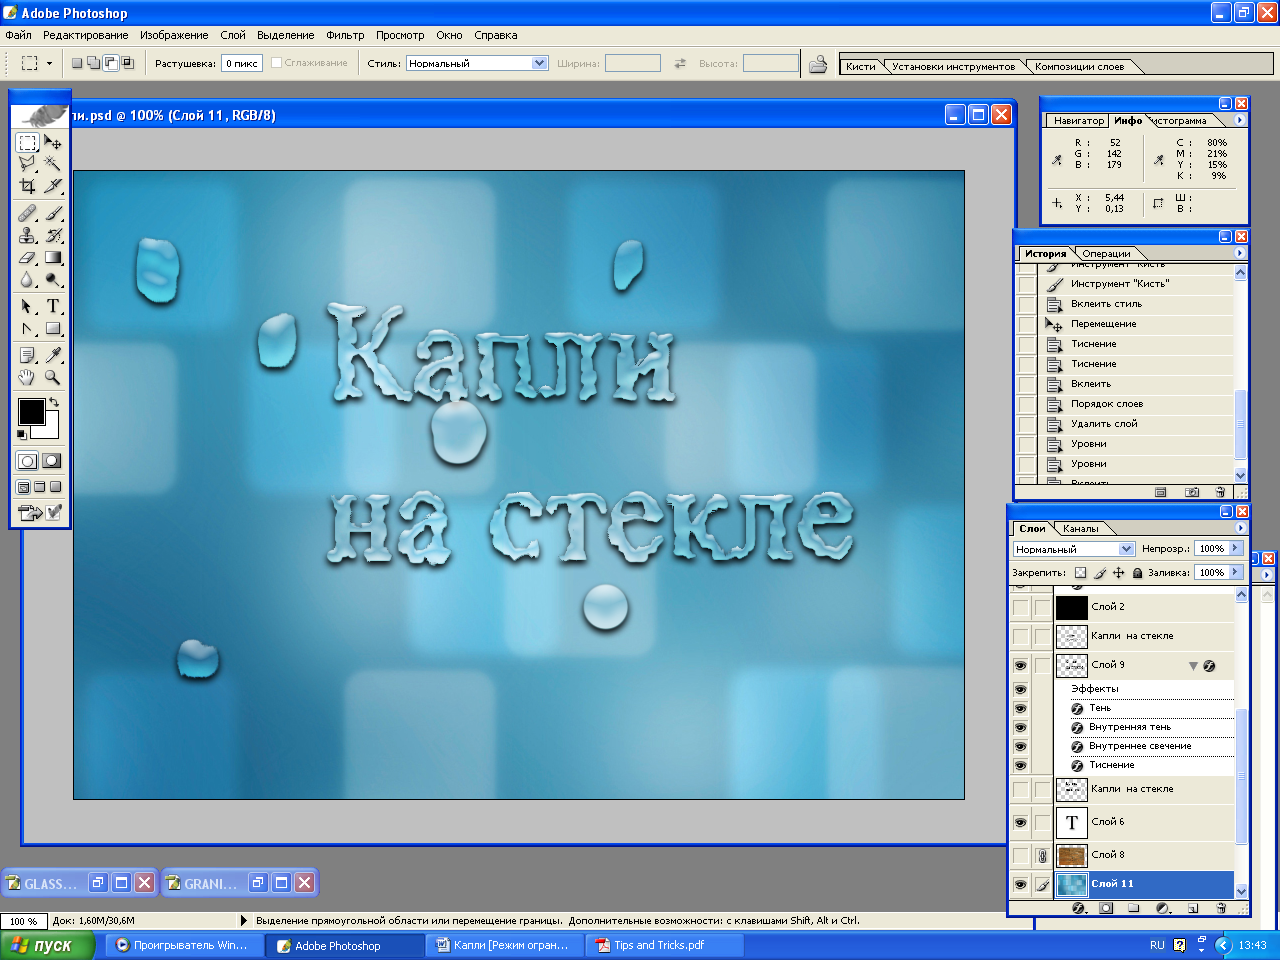Select the Eyedropper tool in toolbox
Viewport: 1280px width, 960px height.
click(53, 355)
